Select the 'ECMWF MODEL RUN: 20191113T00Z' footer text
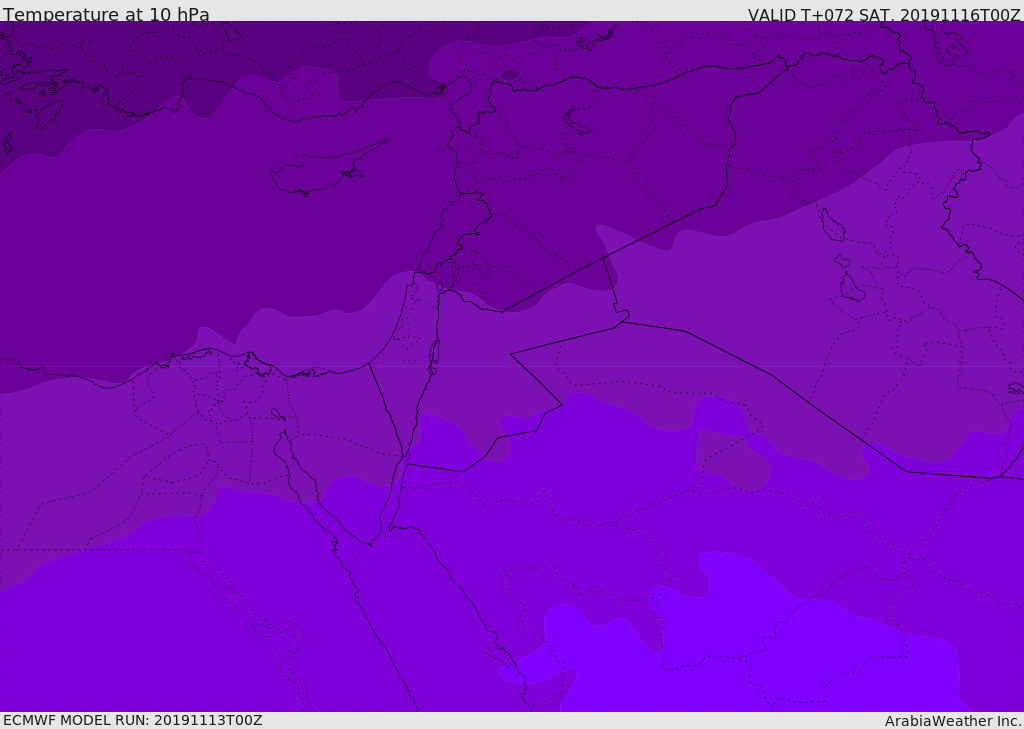The height and width of the screenshot is (729, 1024). (x=133, y=720)
